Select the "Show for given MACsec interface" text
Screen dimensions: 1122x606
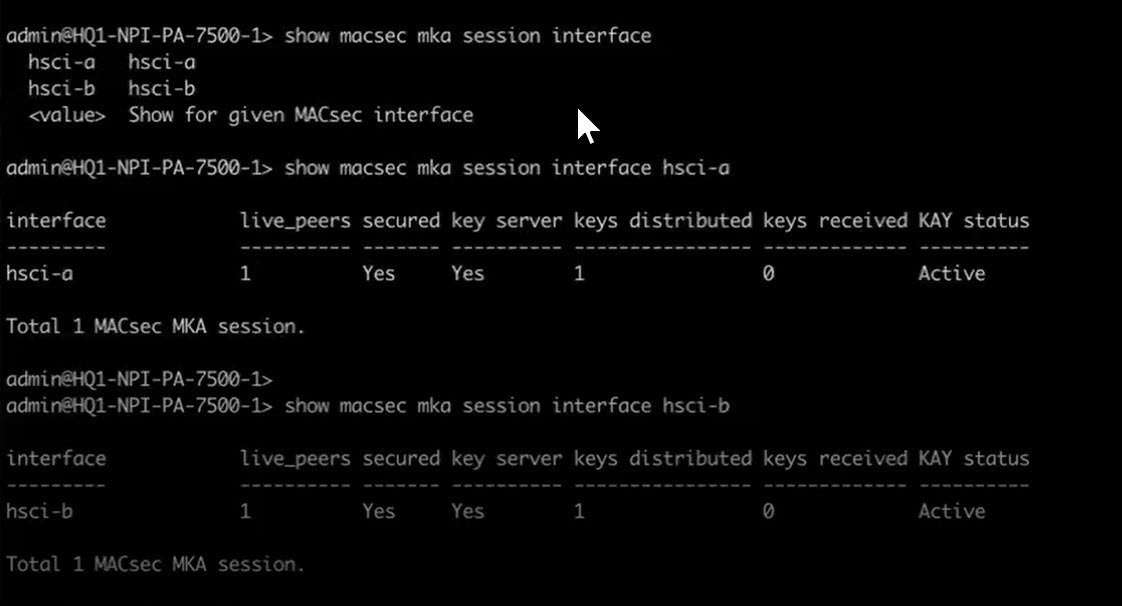[x=300, y=115]
